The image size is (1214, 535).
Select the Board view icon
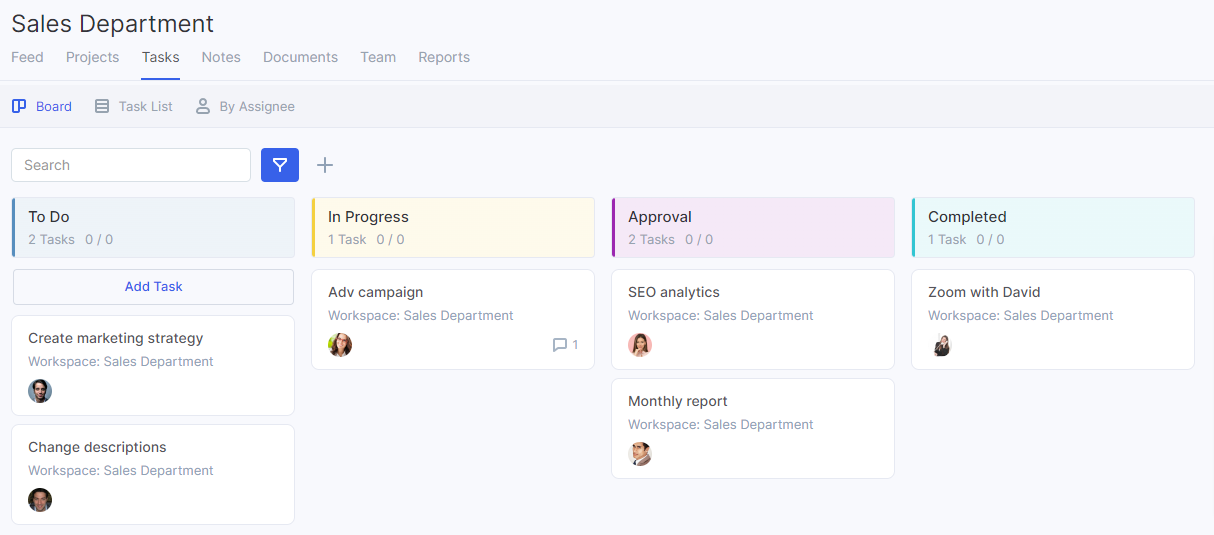(19, 106)
